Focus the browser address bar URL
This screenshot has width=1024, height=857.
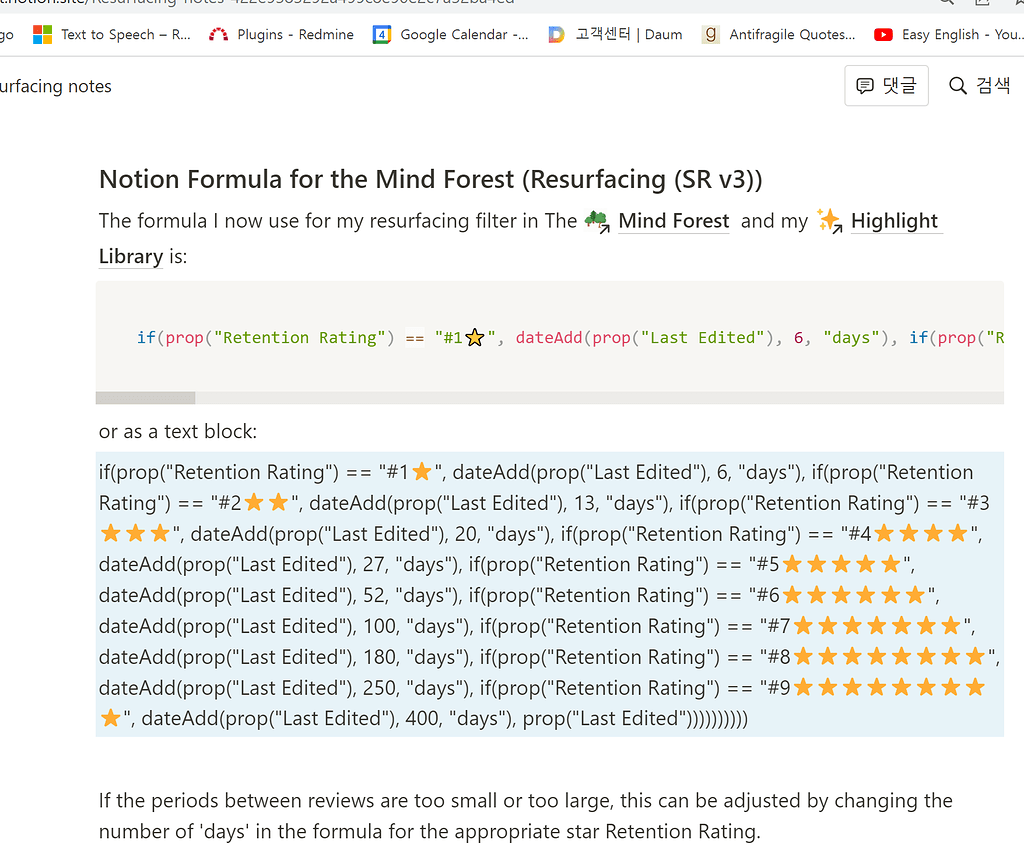tap(300, 3)
